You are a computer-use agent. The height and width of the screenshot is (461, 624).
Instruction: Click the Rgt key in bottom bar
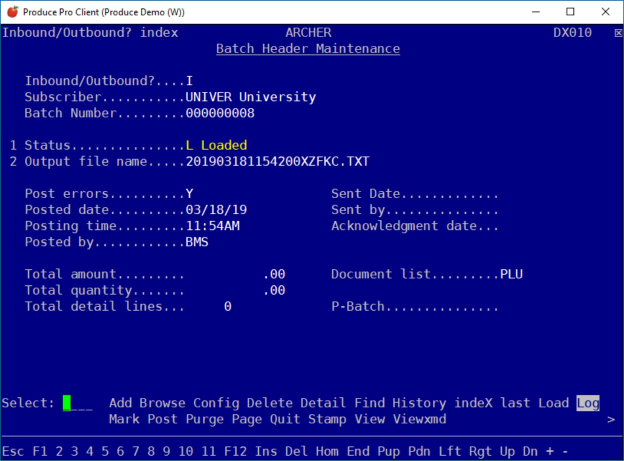pos(481,451)
